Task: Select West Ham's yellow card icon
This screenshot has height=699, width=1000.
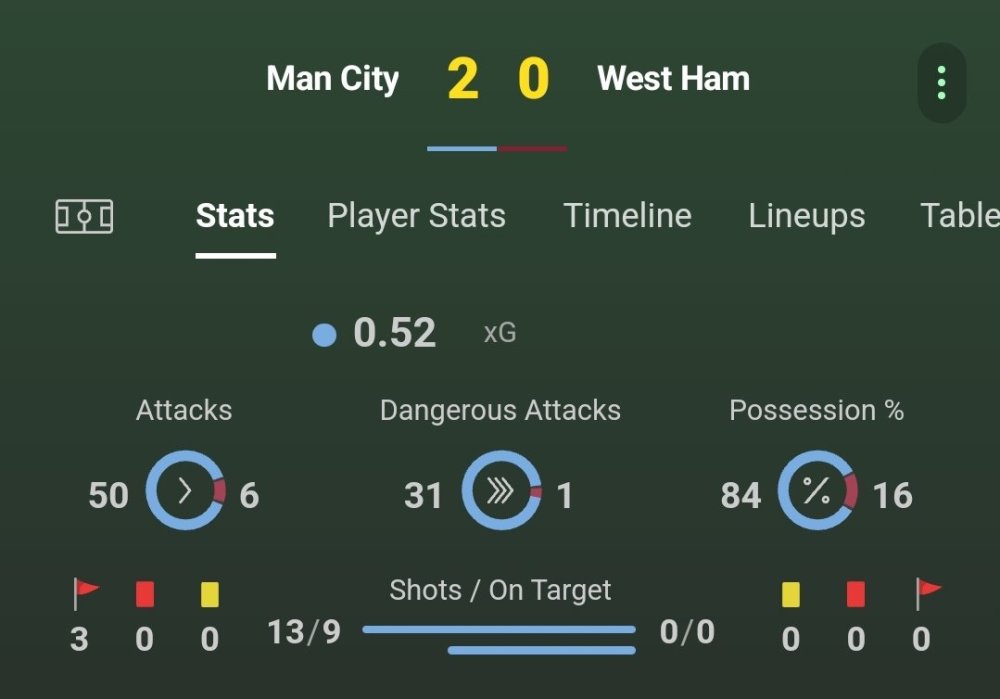Action: [x=791, y=594]
